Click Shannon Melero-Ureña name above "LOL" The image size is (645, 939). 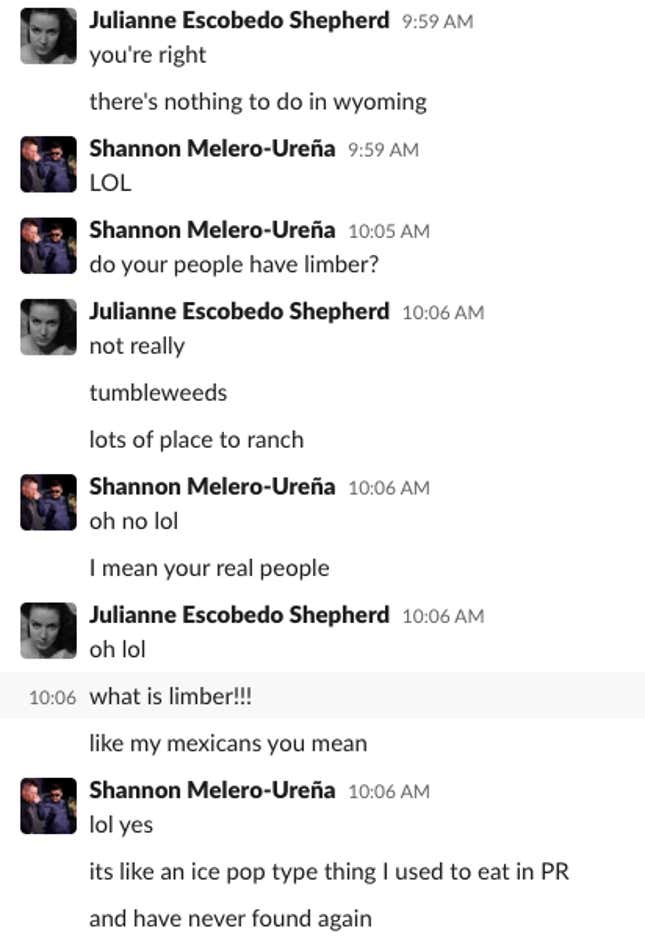tap(212, 149)
